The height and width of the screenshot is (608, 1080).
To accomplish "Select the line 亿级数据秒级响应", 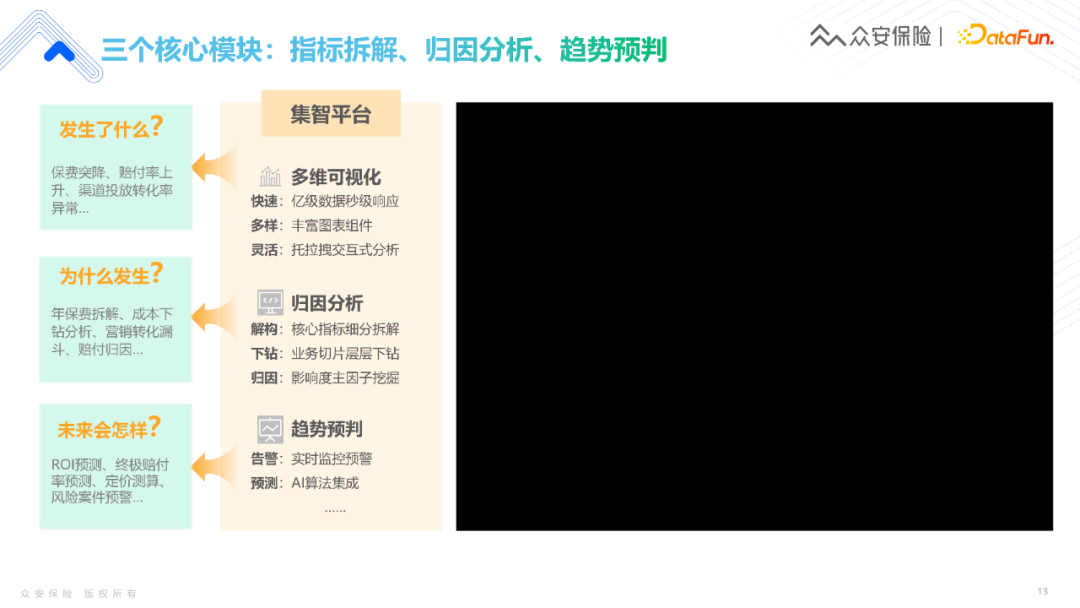I will (345, 201).
